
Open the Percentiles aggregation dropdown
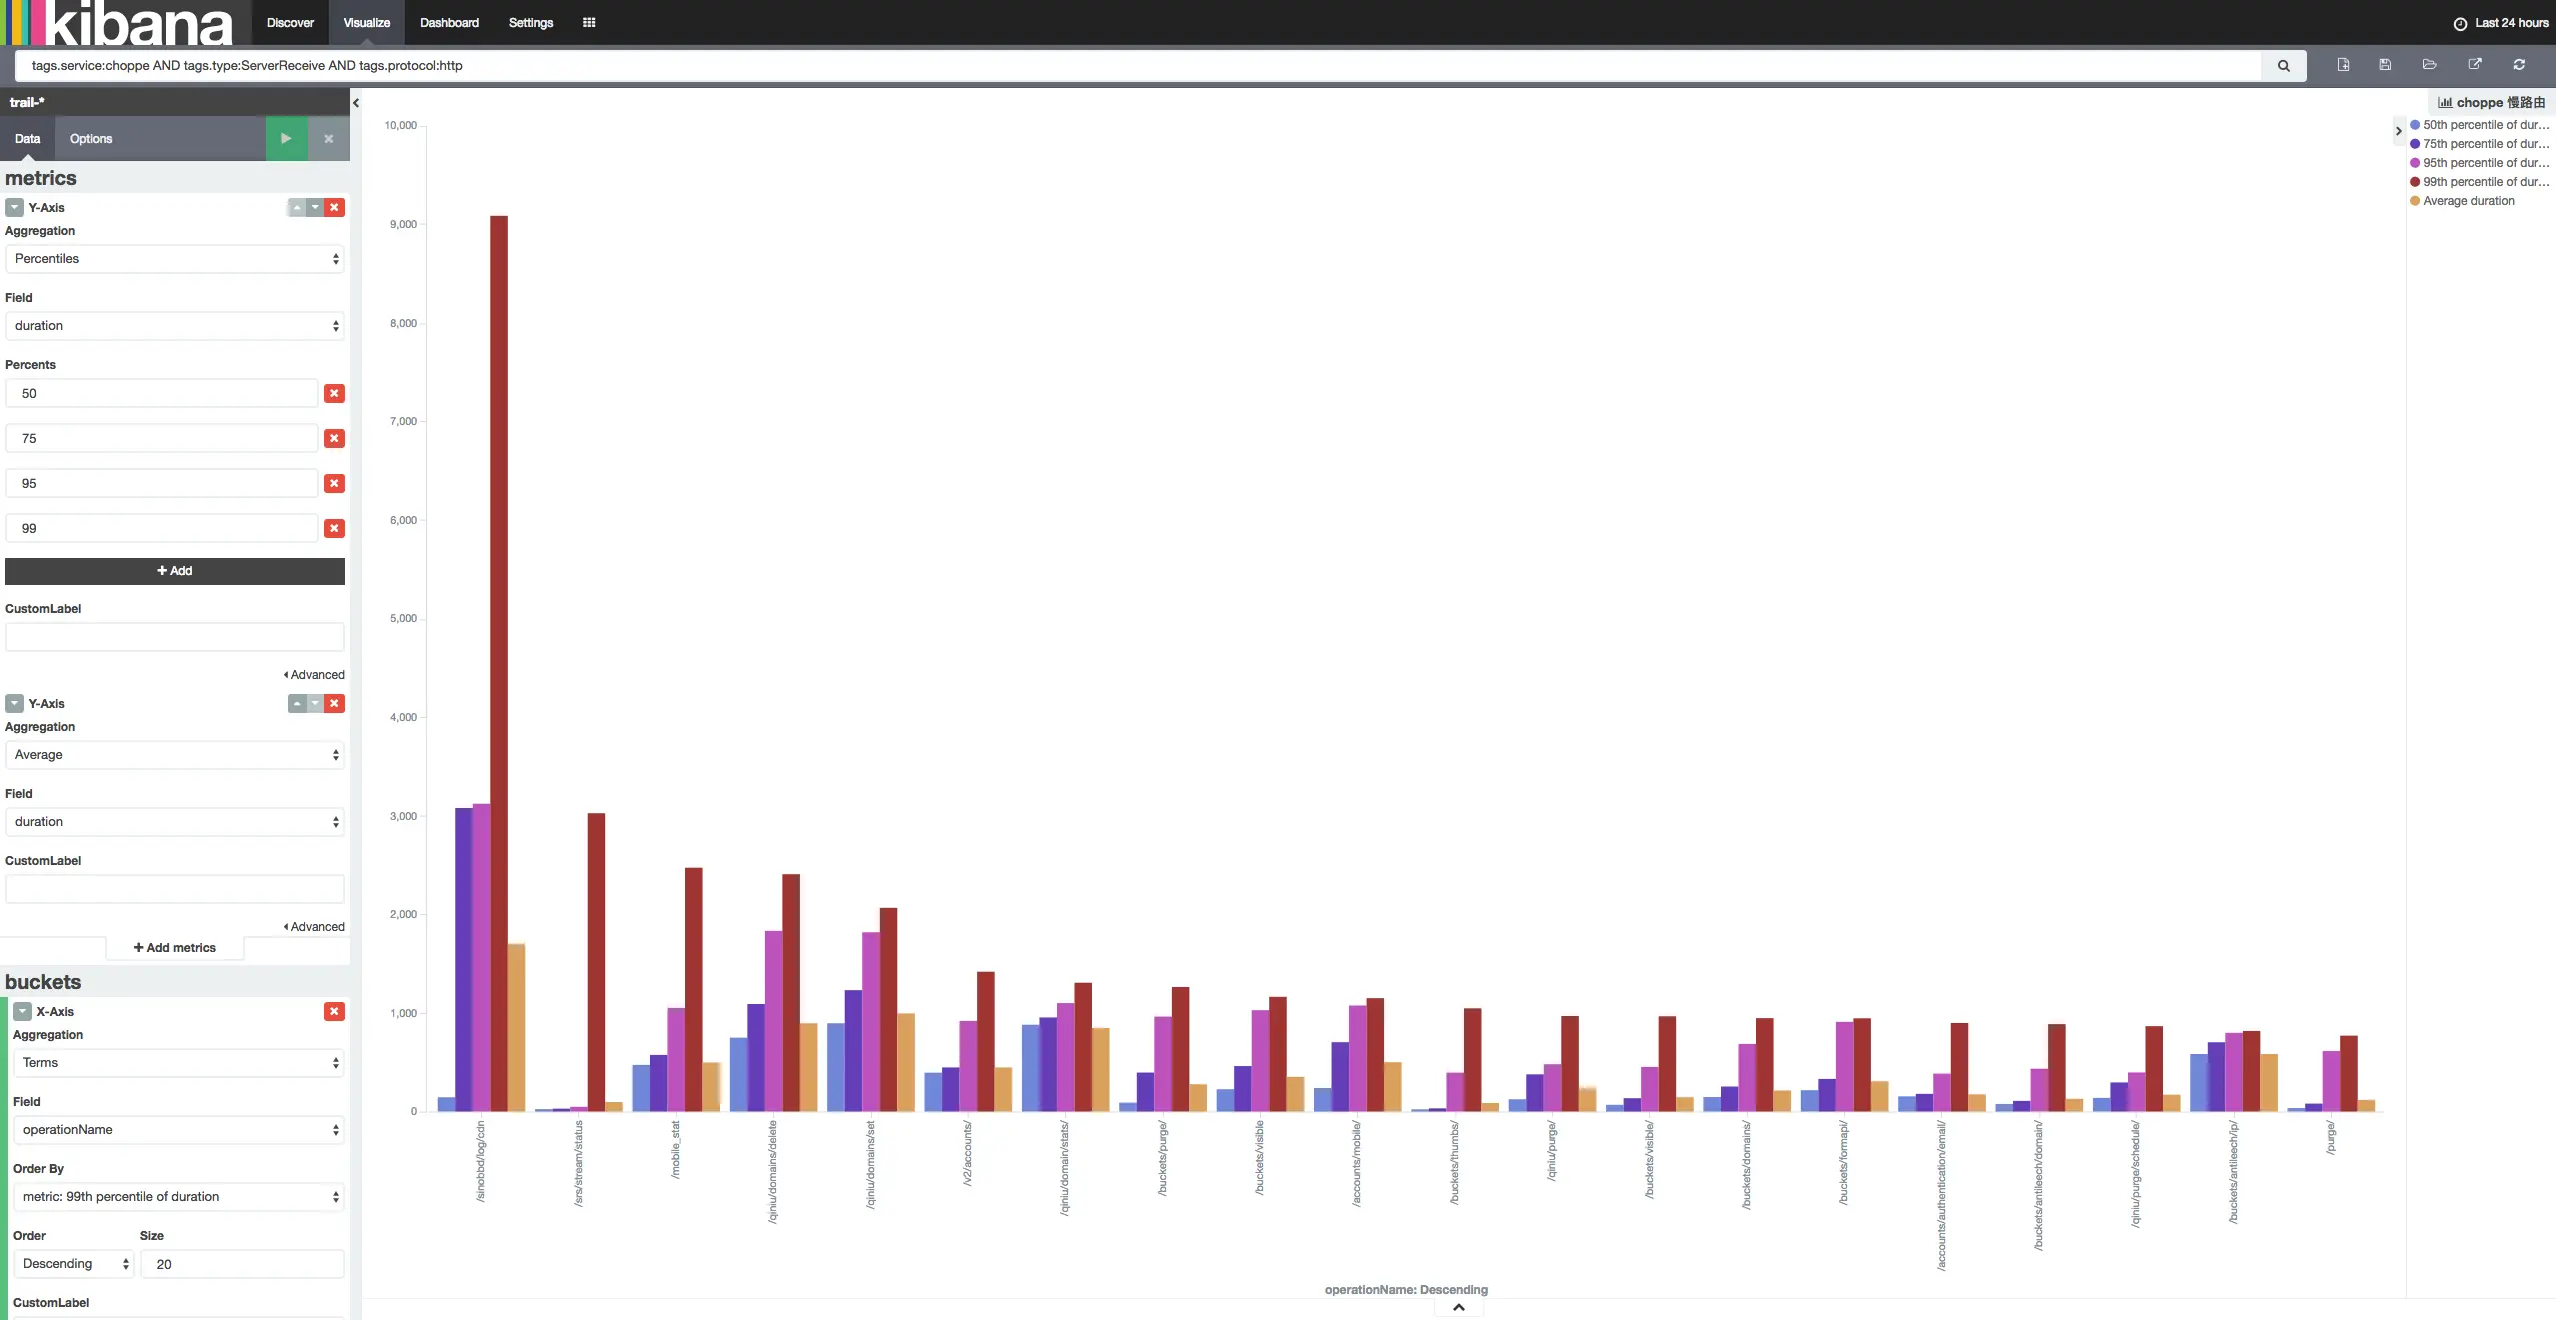175,259
